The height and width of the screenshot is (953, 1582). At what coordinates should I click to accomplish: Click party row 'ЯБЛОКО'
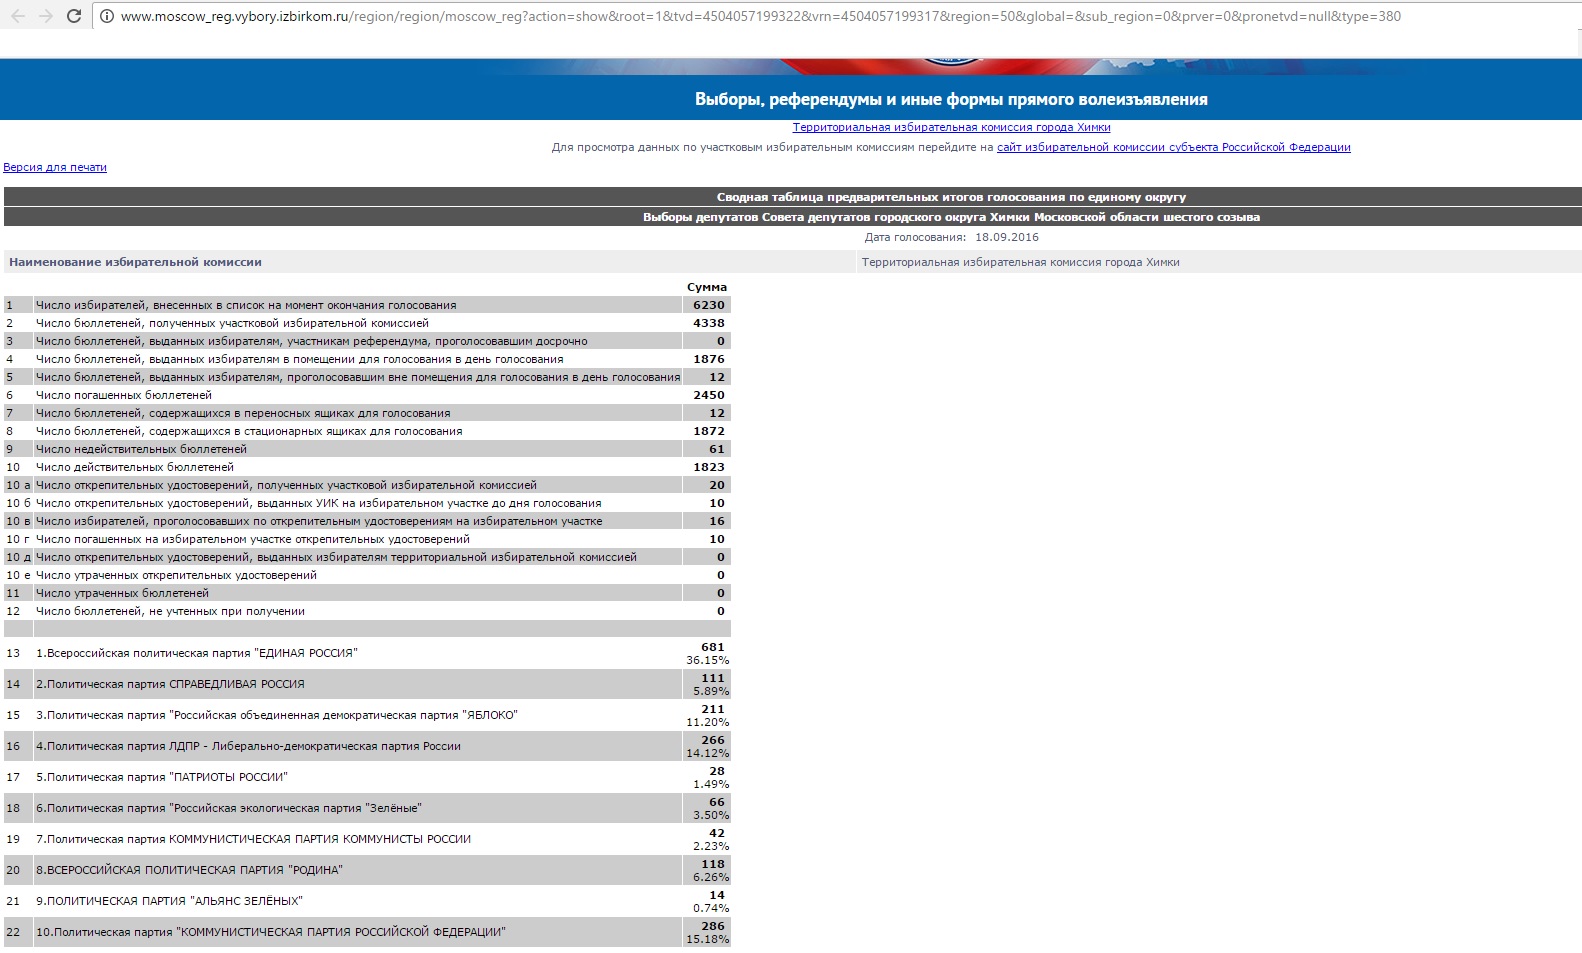(277, 715)
